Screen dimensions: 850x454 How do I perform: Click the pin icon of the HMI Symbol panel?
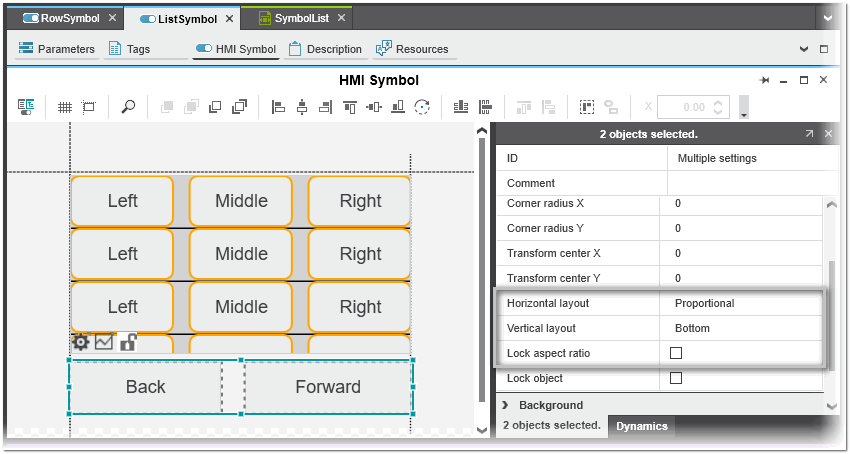764,80
